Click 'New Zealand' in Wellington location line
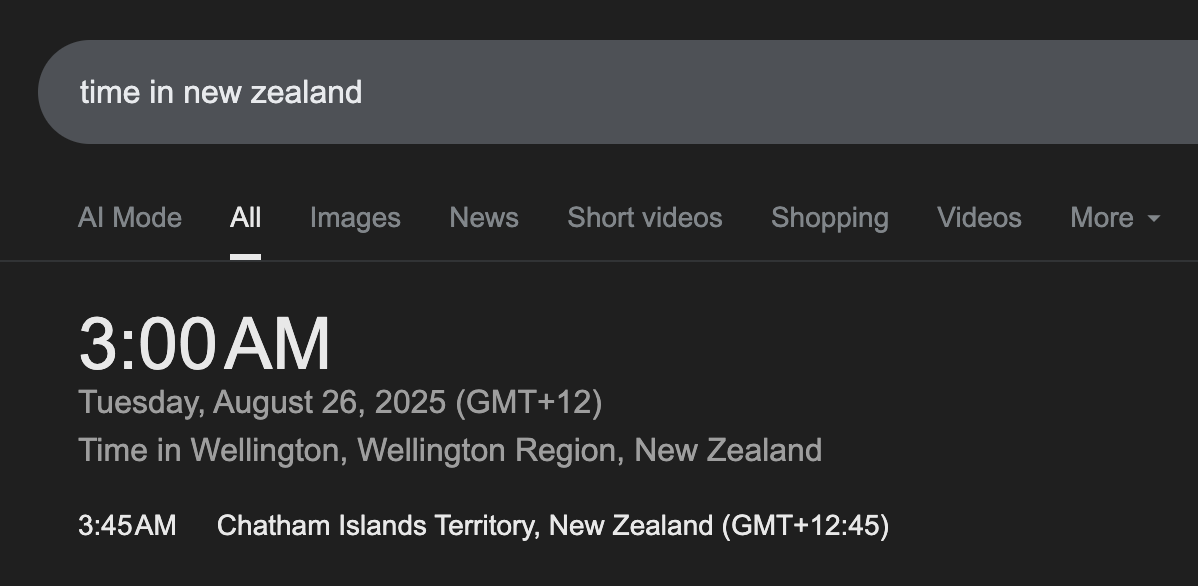The height and width of the screenshot is (586, 1198). (x=728, y=450)
